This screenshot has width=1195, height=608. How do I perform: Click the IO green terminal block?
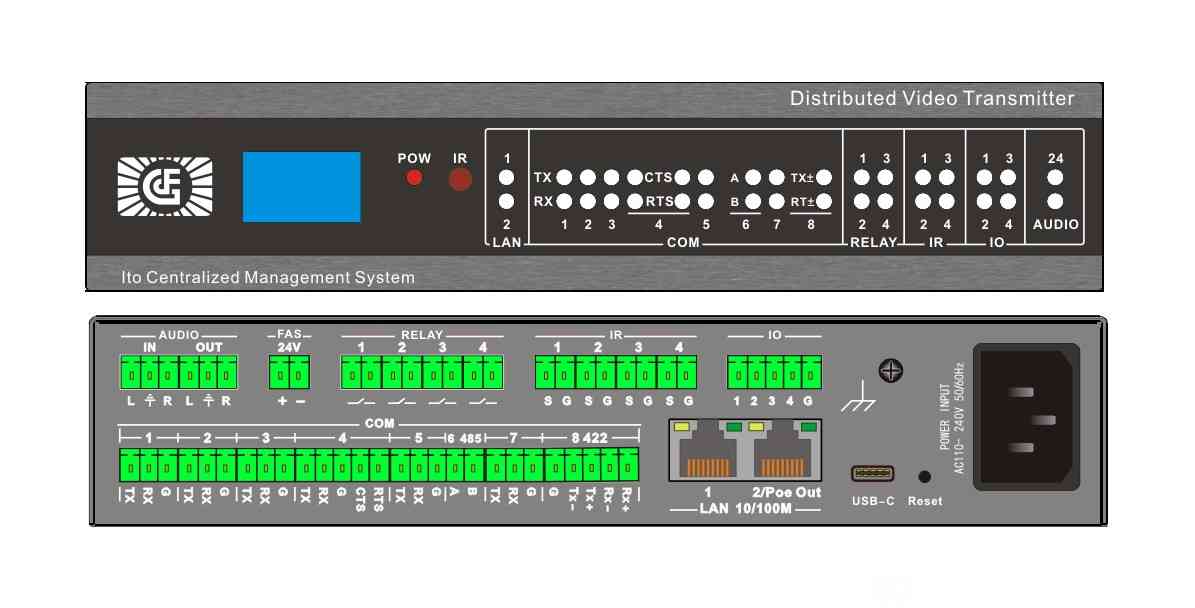tap(774, 375)
